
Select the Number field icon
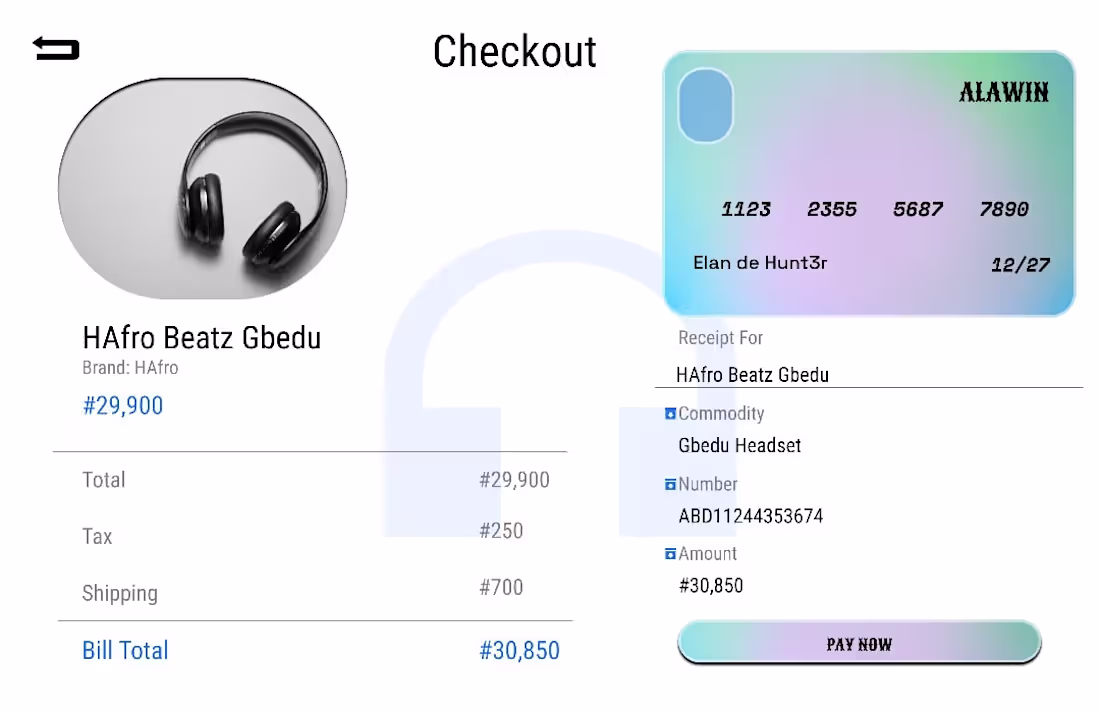[x=670, y=484]
